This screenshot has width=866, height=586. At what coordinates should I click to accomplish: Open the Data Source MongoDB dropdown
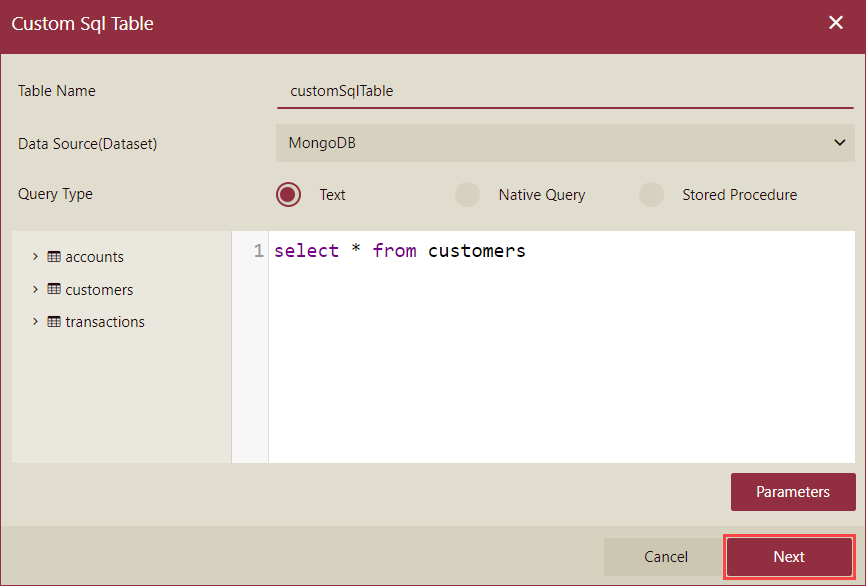[565, 143]
